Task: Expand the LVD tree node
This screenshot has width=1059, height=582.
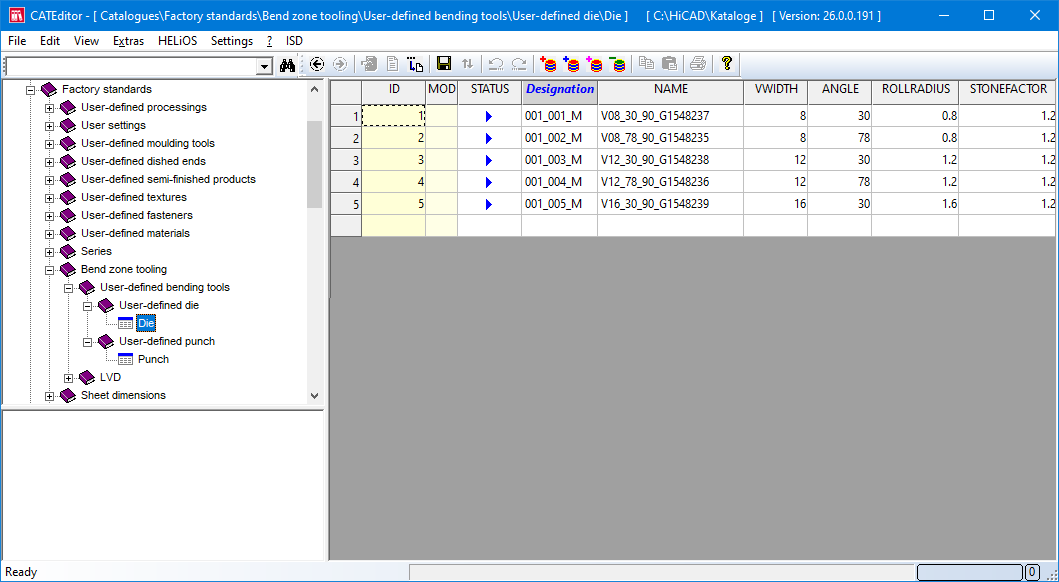Action: 68,378
